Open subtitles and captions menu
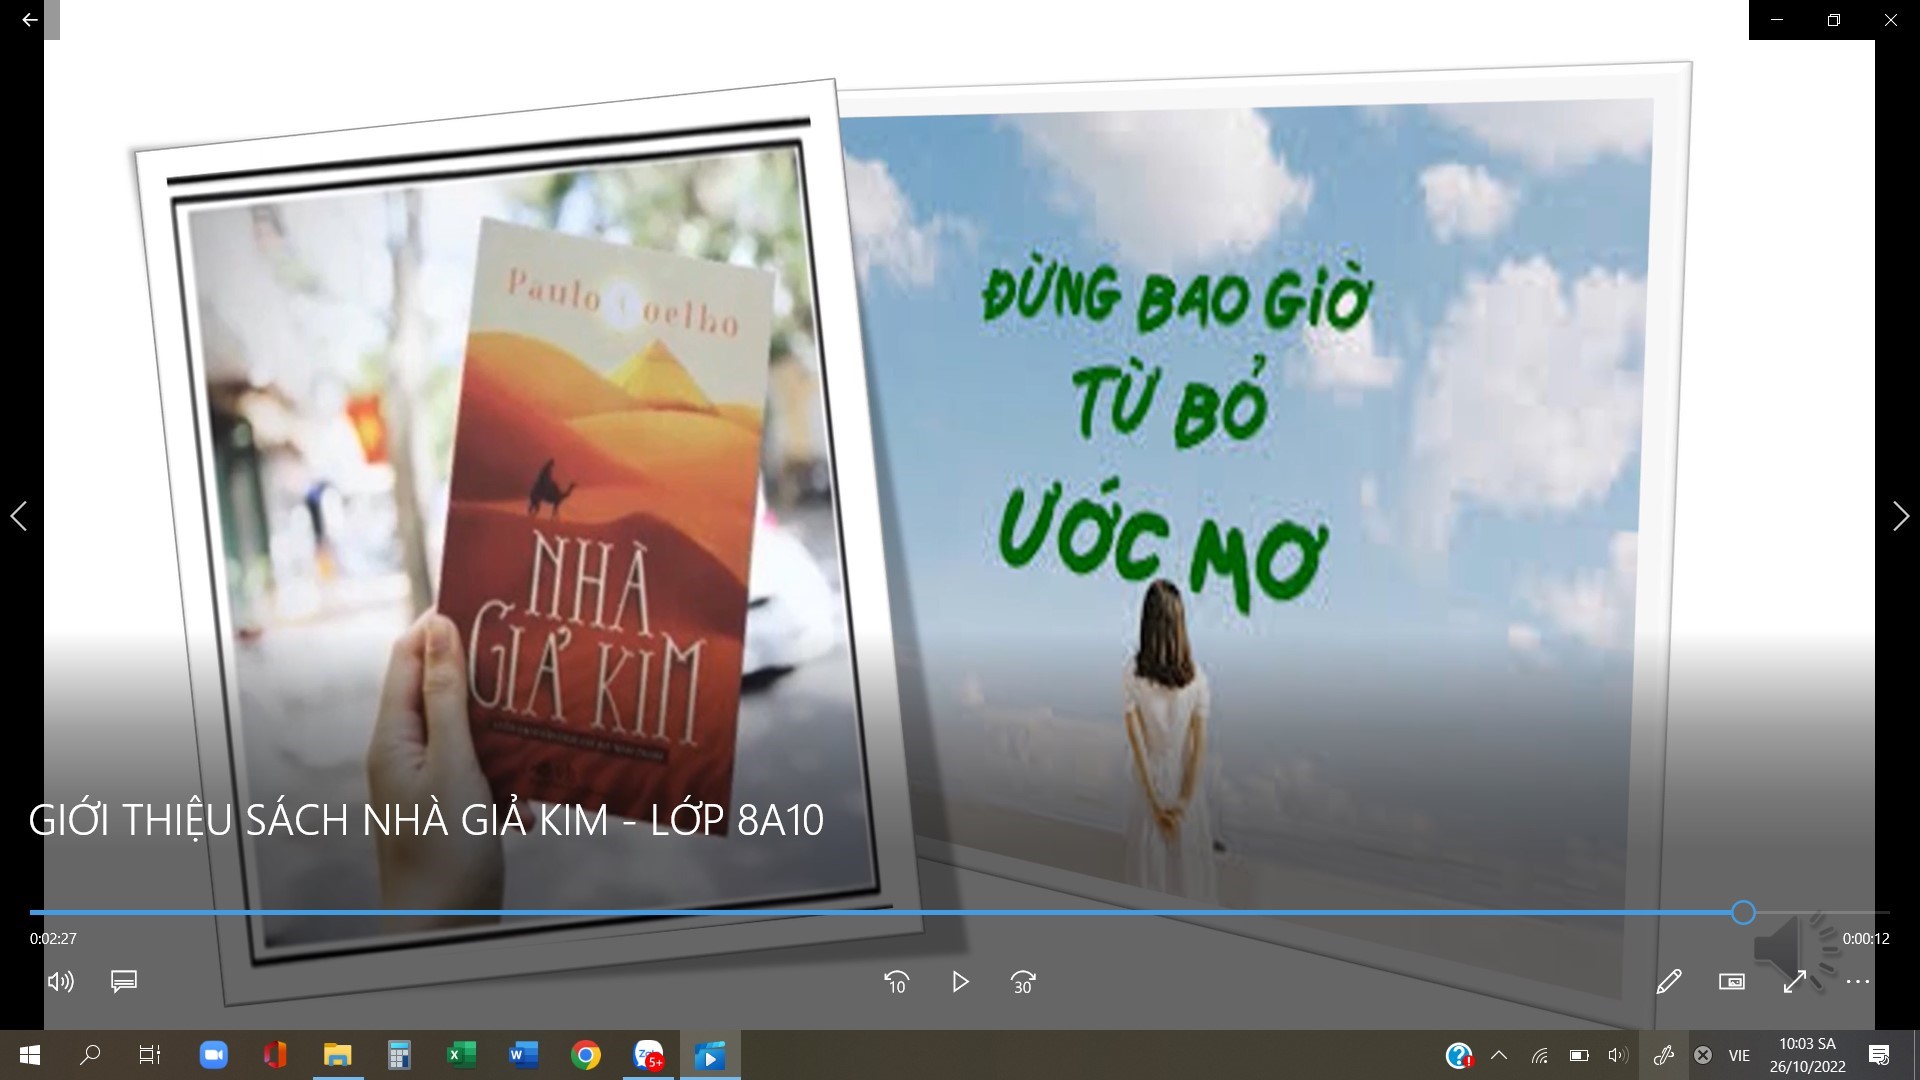The width and height of the screenshot is (1920, 1080). 124,981
